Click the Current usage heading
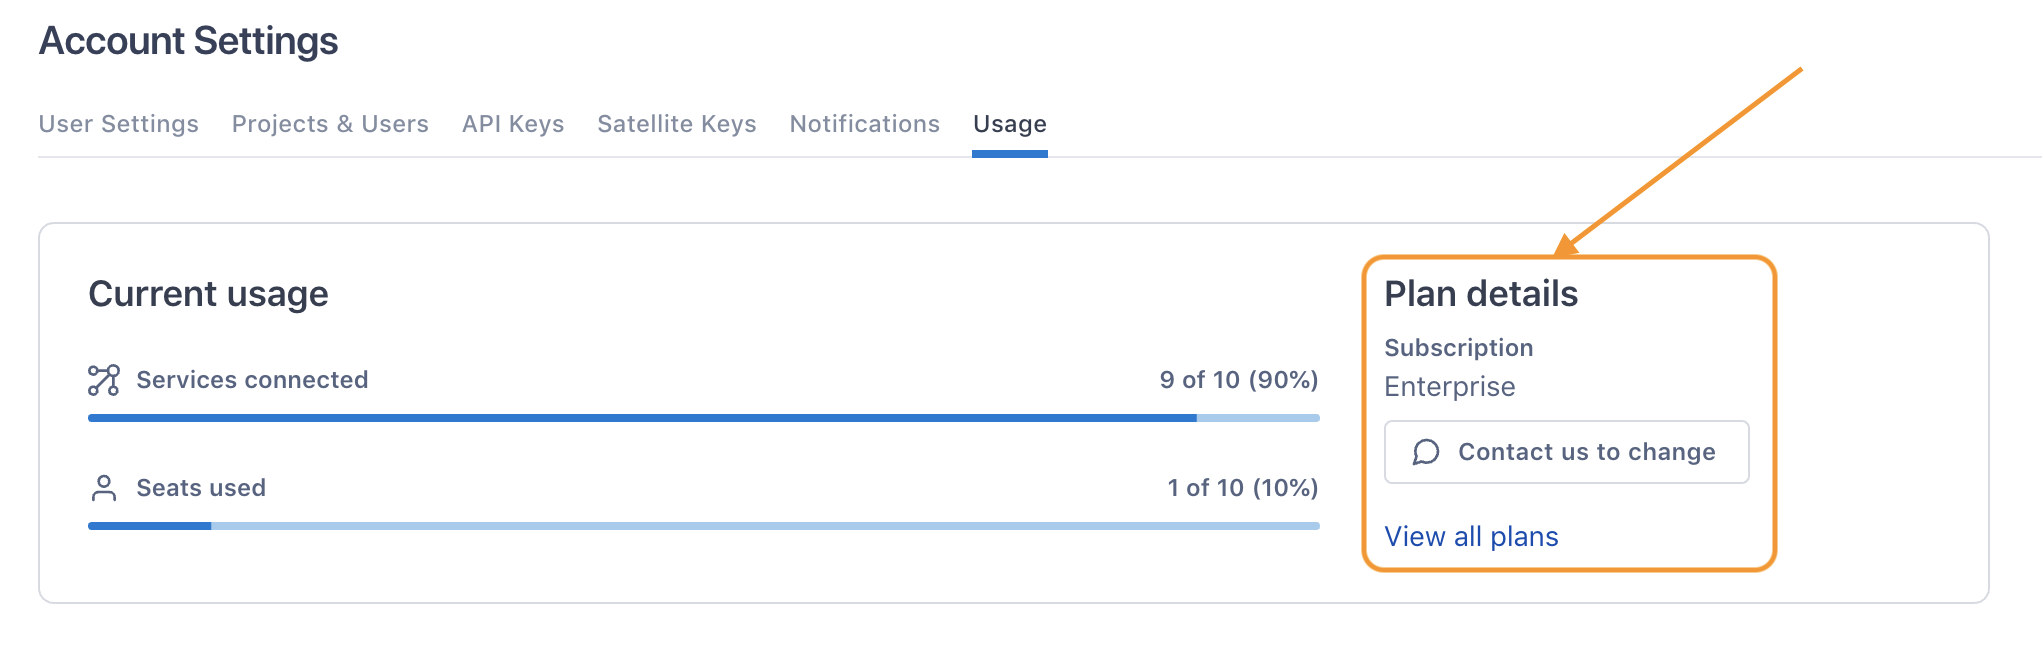Viewport: 2042px width, 666px height. [x=208, y=294]
